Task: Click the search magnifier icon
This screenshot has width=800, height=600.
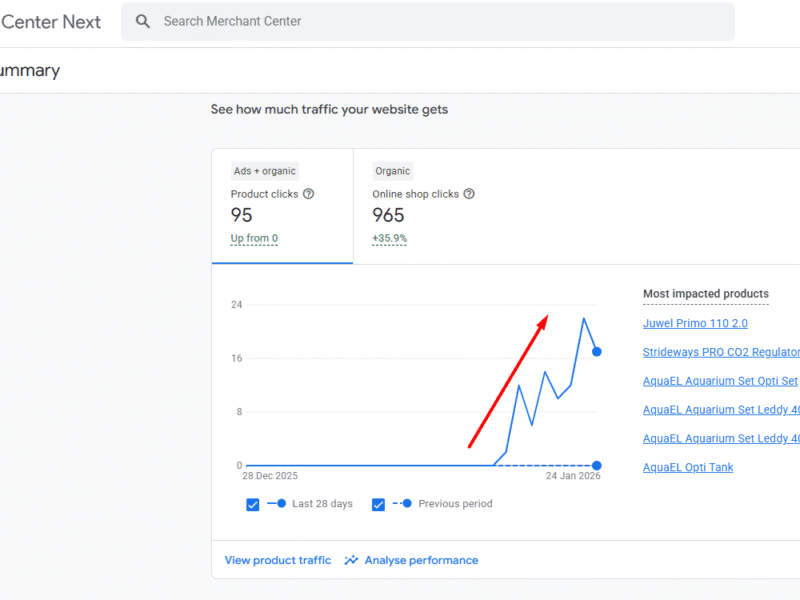Action: (x=143, y=21)
